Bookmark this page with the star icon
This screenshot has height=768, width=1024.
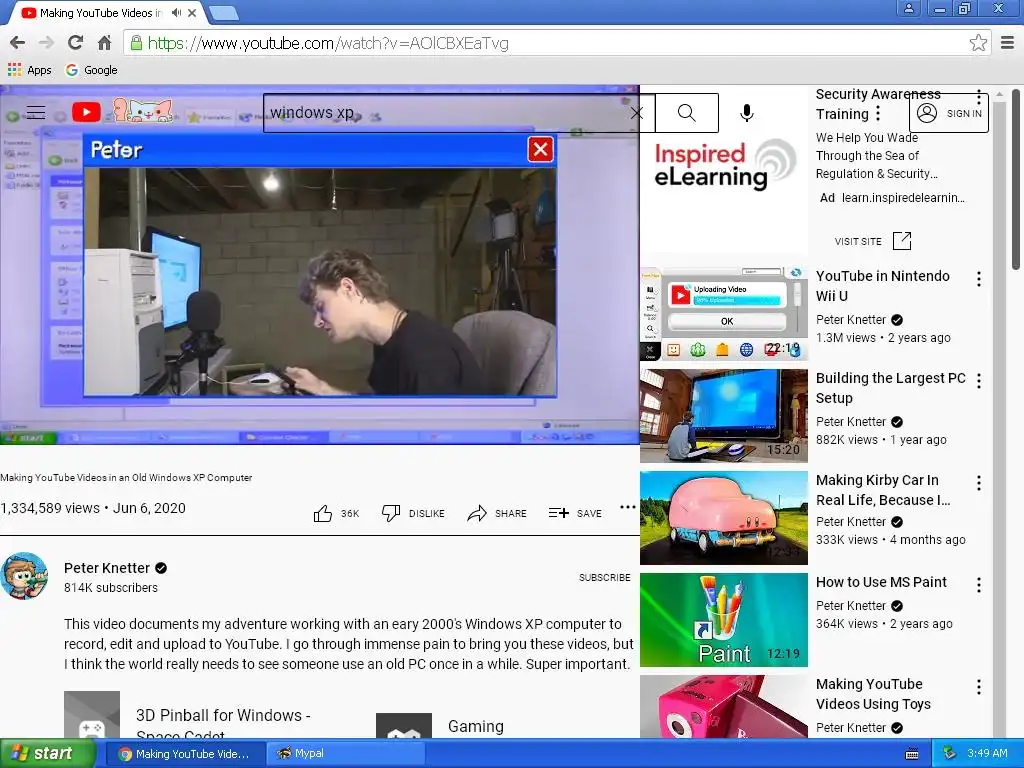tap(978, 43)
